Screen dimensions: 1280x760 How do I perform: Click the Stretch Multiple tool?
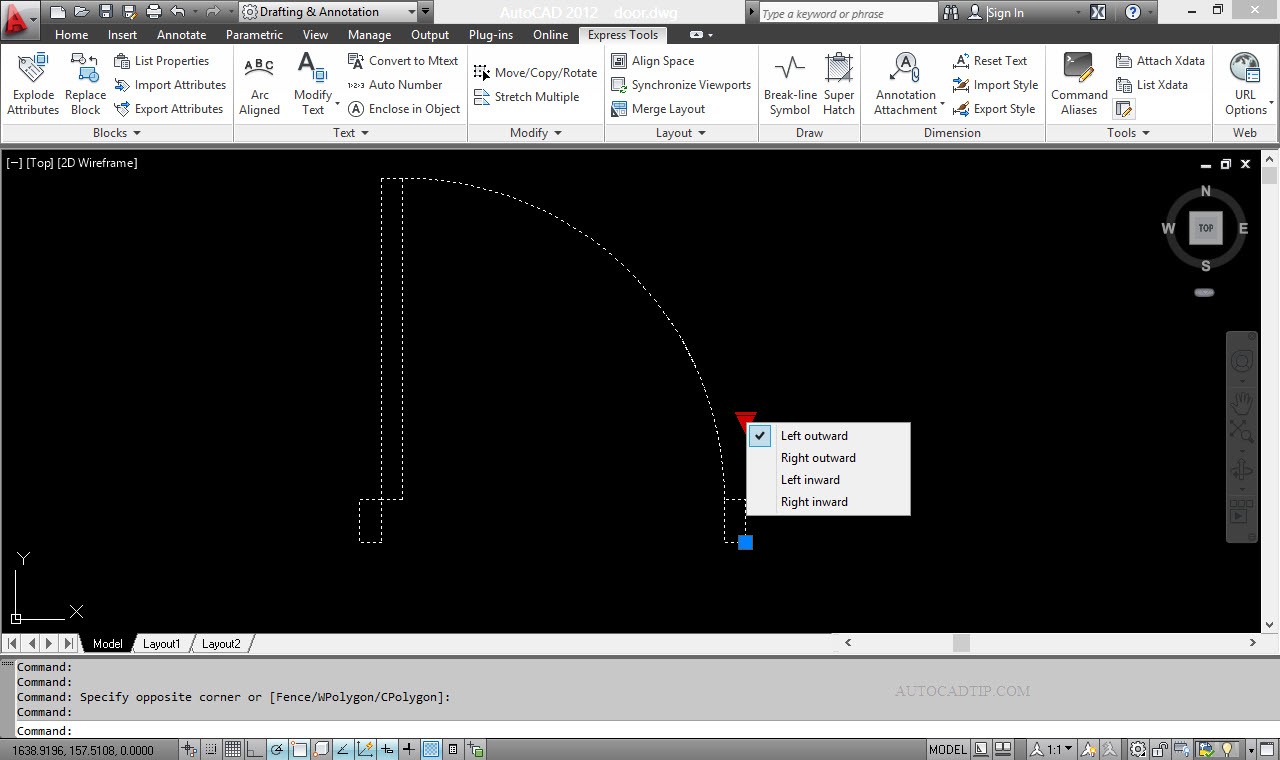(527, 97)
